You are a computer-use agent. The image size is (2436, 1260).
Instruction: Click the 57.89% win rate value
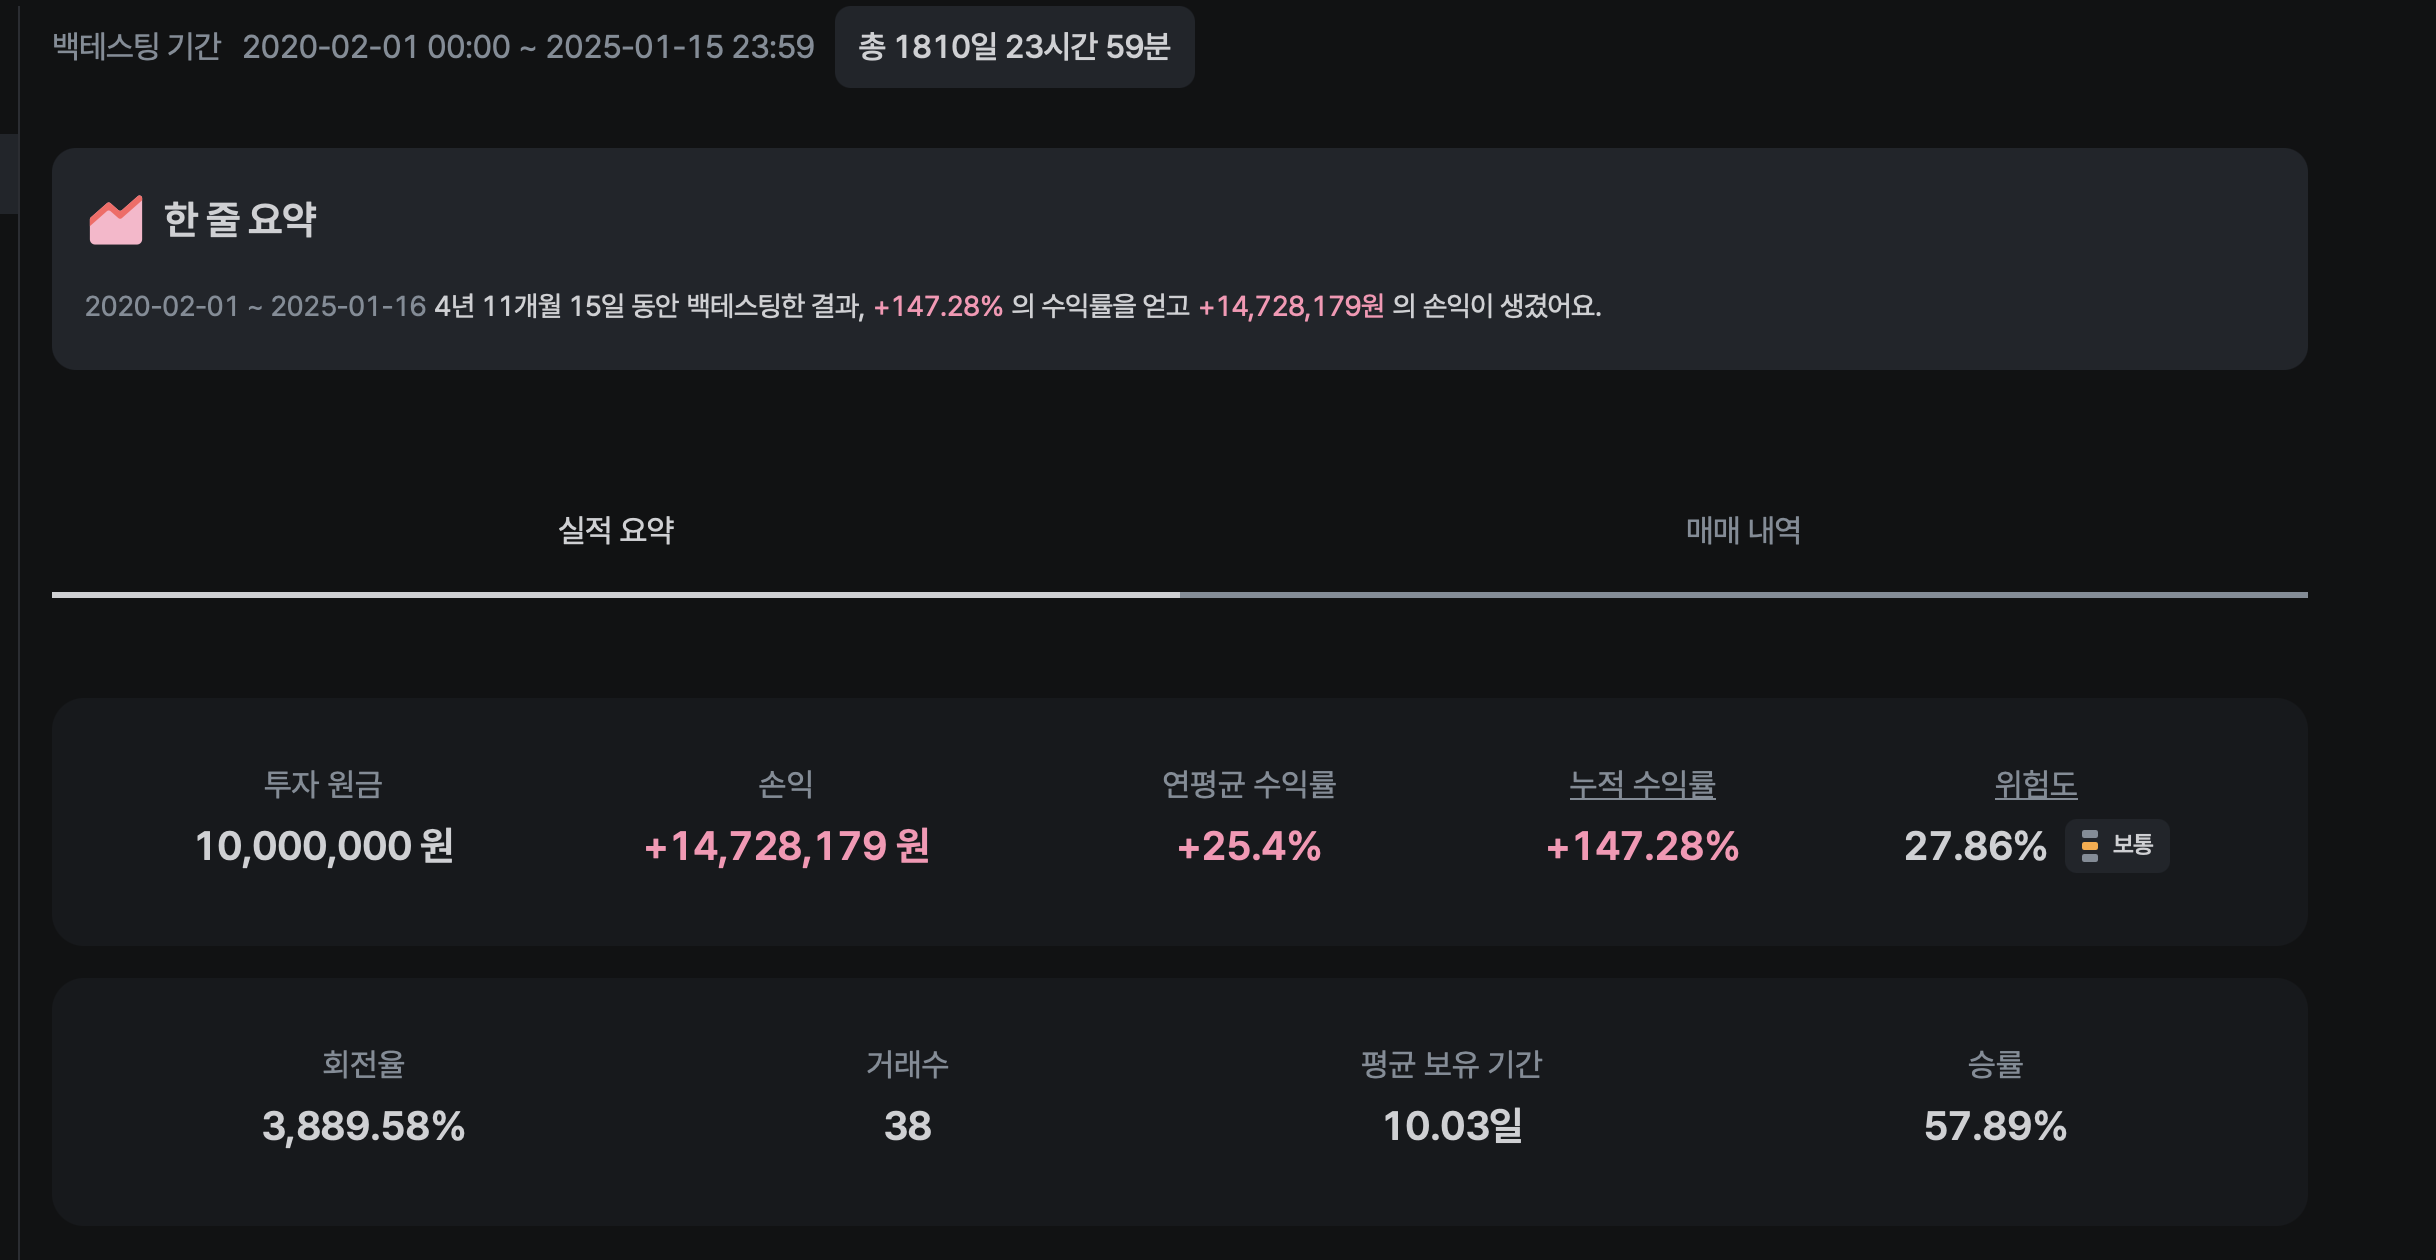coord(1995,1127)
